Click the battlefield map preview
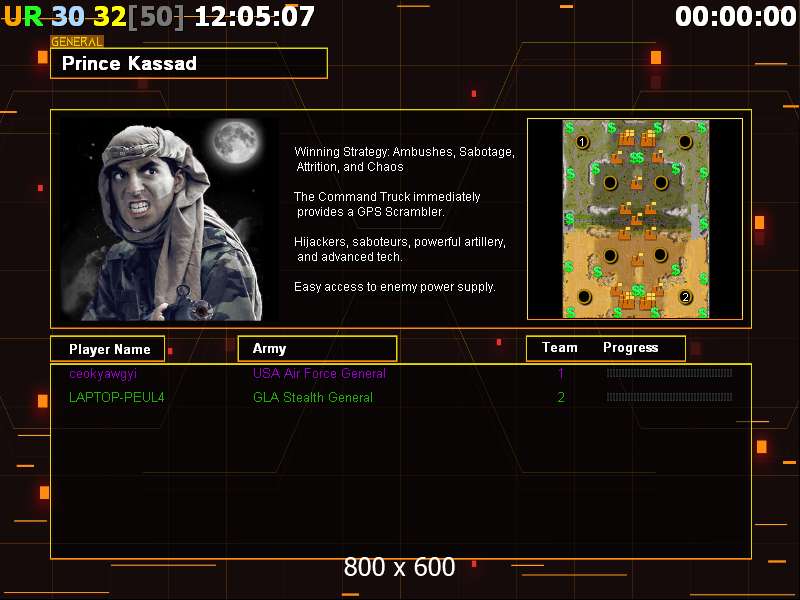Image resolution: width=800 pixels, height=600 pixels. click(635, 219)
